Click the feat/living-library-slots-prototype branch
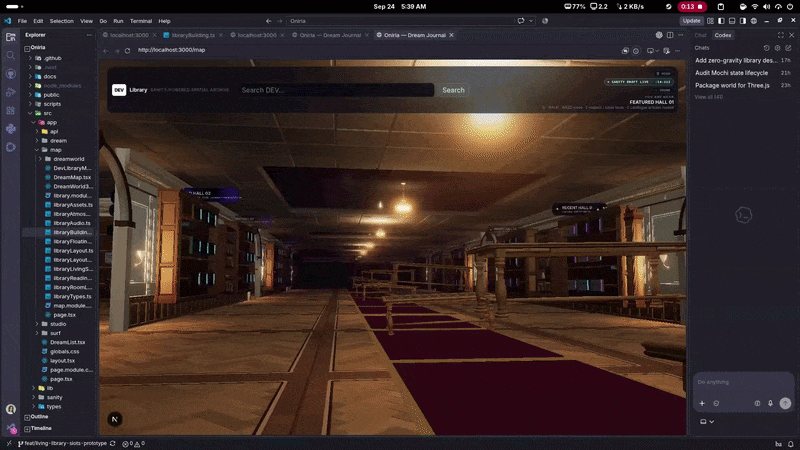 click(62, 444)
